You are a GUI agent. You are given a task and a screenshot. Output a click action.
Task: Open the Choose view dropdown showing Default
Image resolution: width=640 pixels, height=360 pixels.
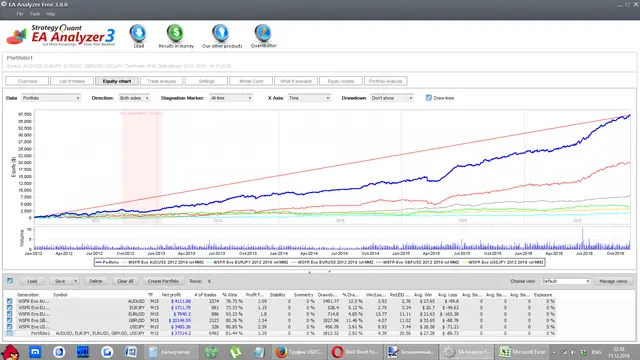pos(565,281)
